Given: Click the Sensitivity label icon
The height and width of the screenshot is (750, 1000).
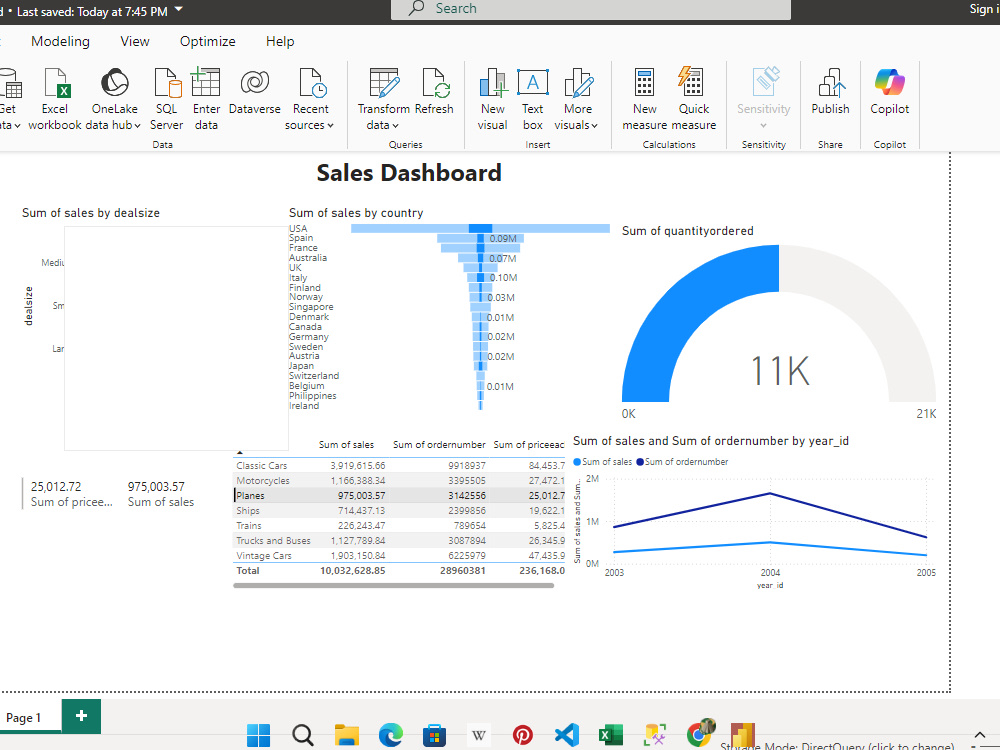Looking at the screenshot, I should [x=764, y=82].
